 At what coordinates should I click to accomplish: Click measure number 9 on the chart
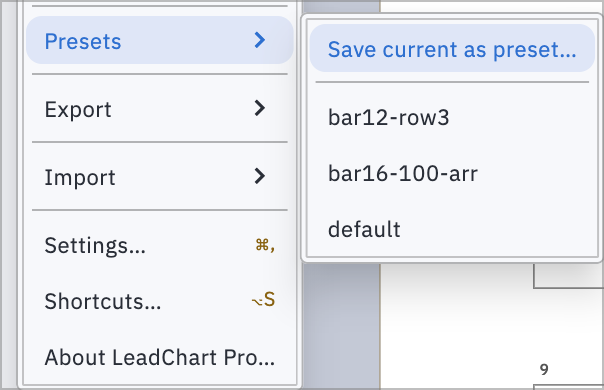(x=544, y=369)
